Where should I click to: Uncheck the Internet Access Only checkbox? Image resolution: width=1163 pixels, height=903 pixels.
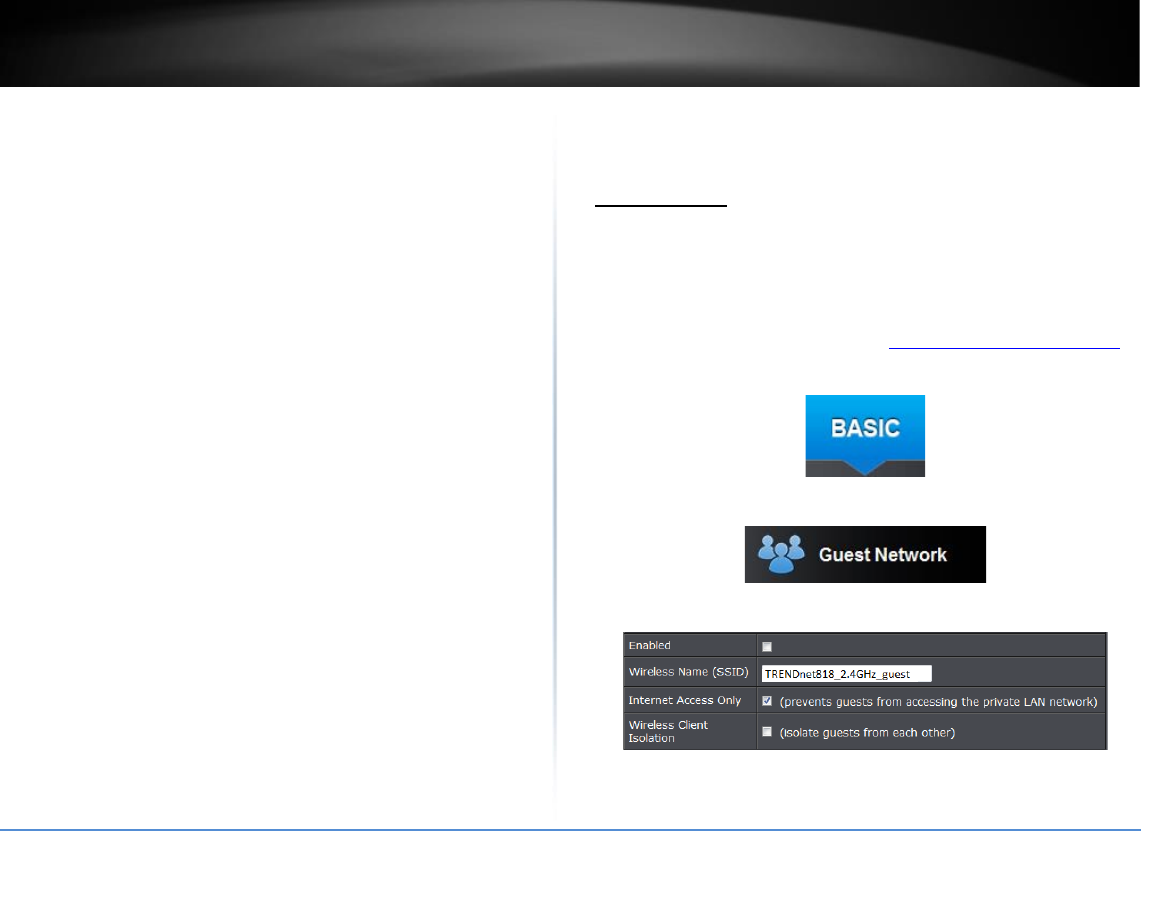pos(767,701)
